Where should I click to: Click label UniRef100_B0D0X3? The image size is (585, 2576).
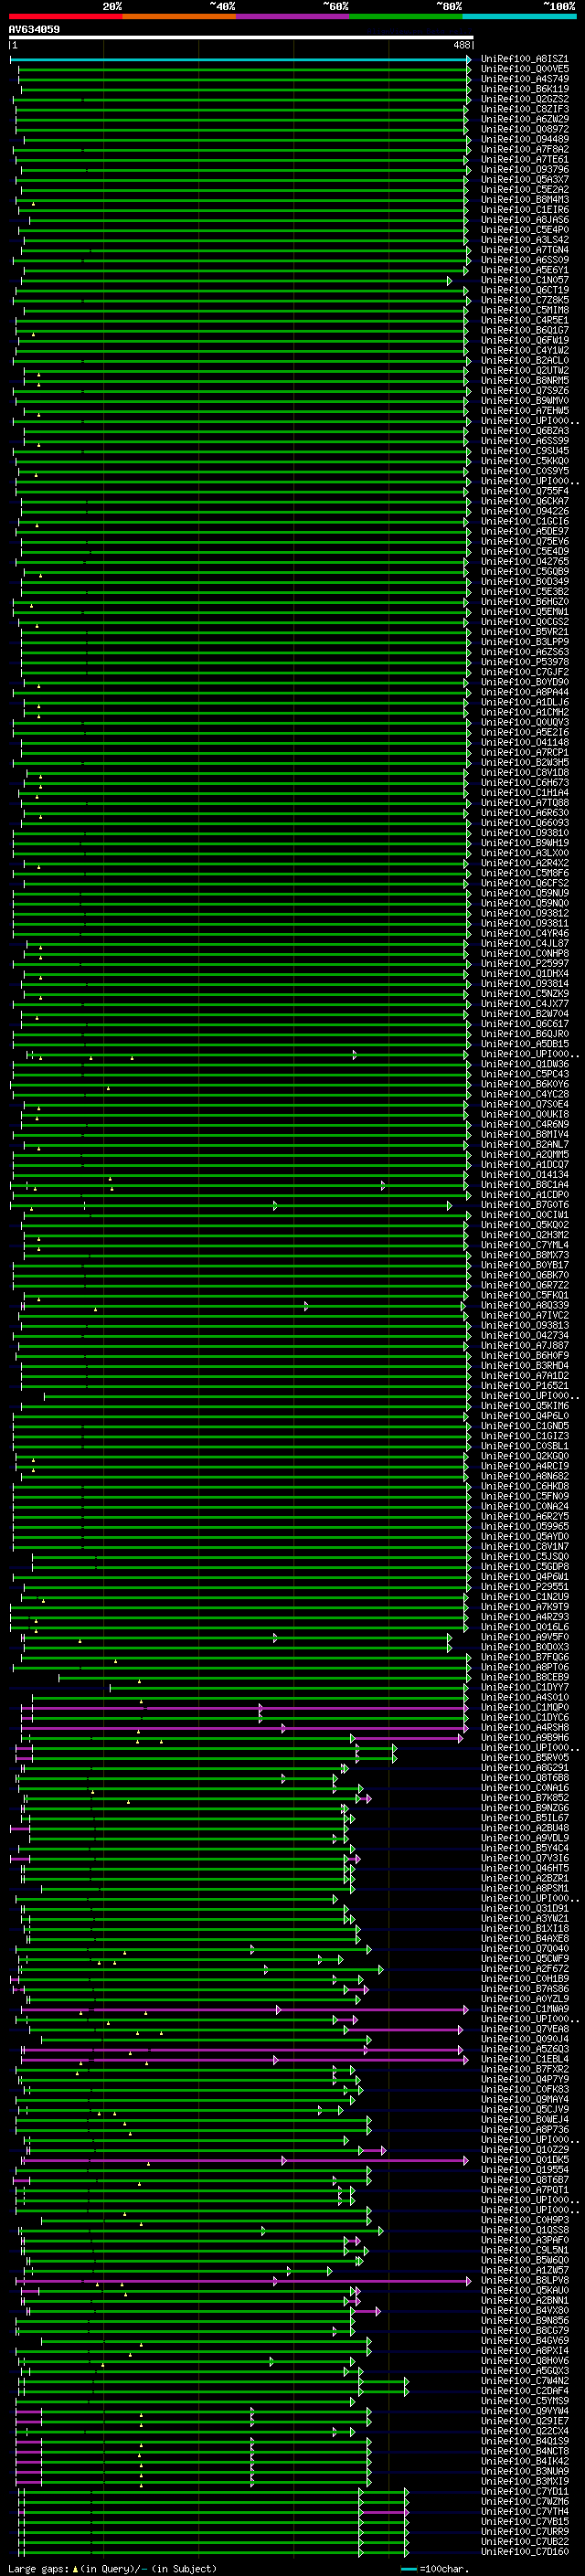525,1646
